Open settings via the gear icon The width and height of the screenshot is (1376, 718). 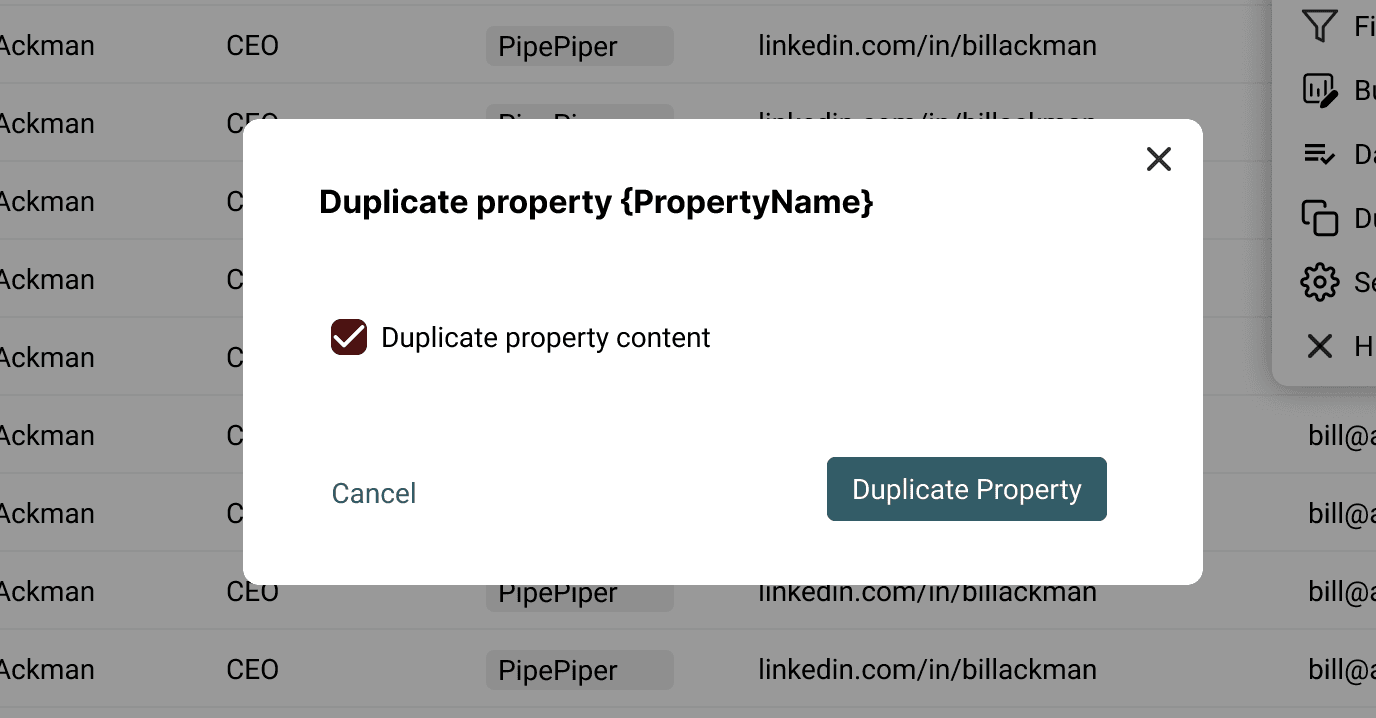pyautogui.click(x=1319, y=282)
